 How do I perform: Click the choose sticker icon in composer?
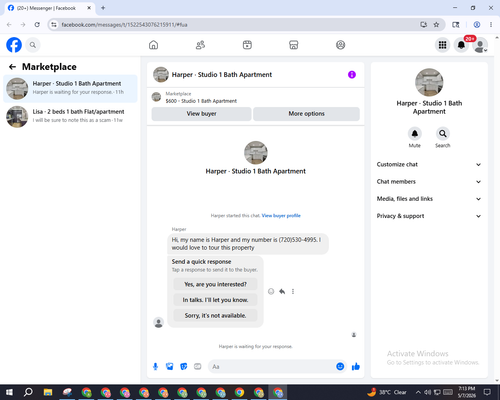click(x=184, y=367)
